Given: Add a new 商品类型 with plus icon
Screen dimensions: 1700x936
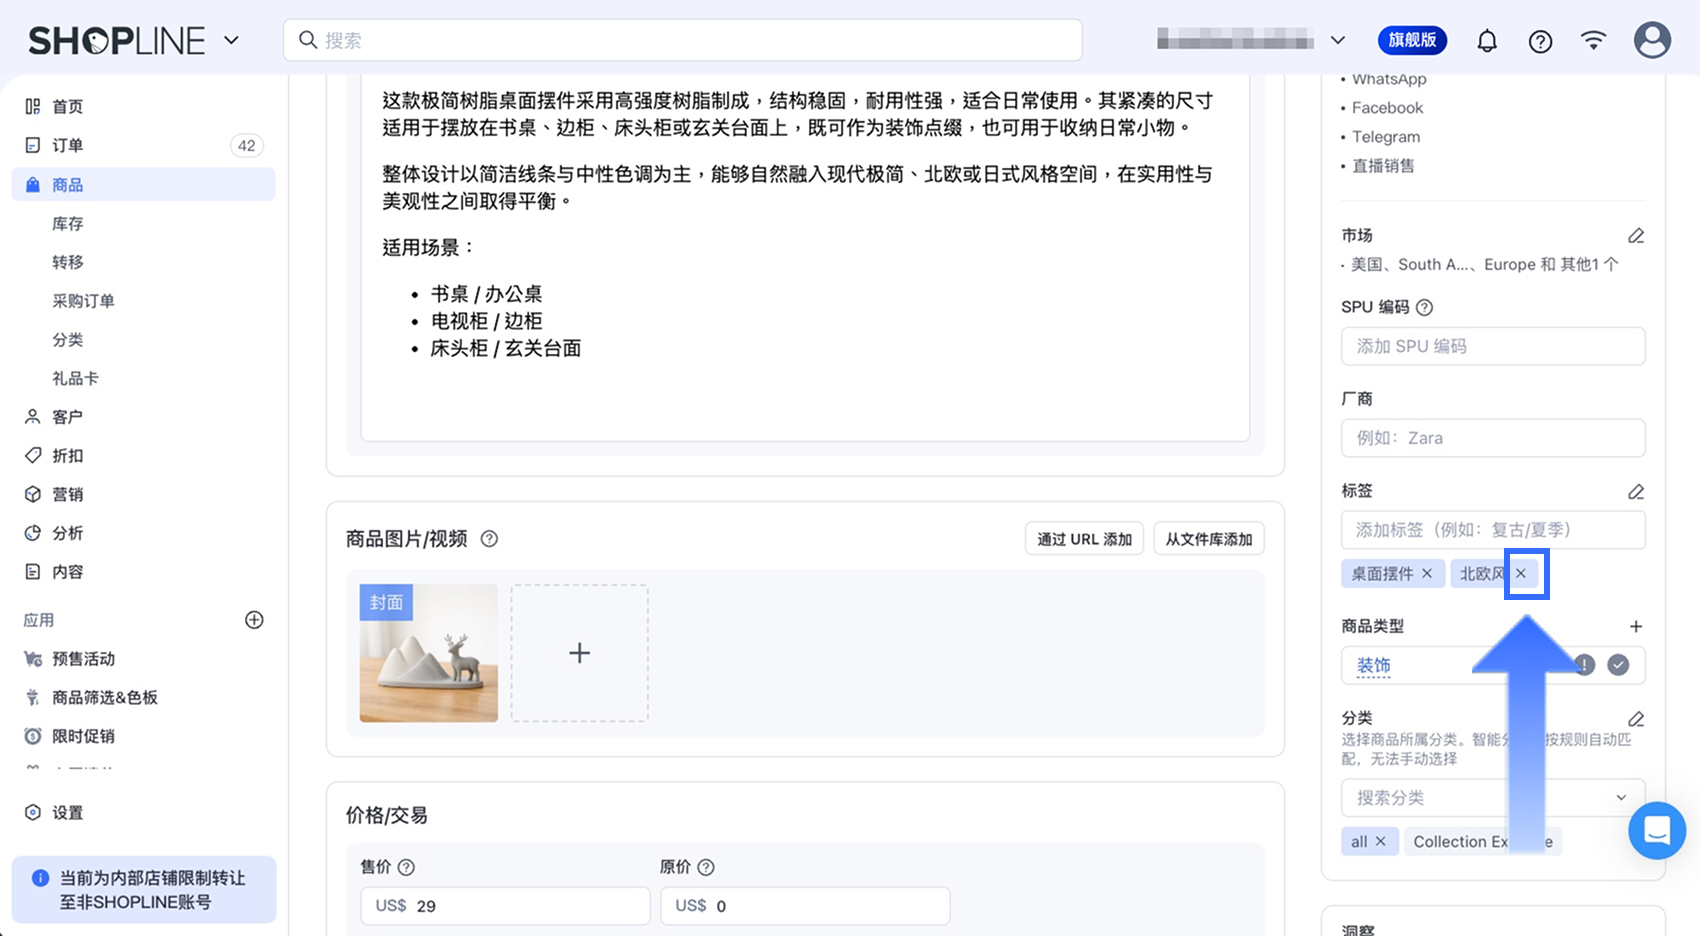Looking at the screenshot, I should [x=1636, y=627].
